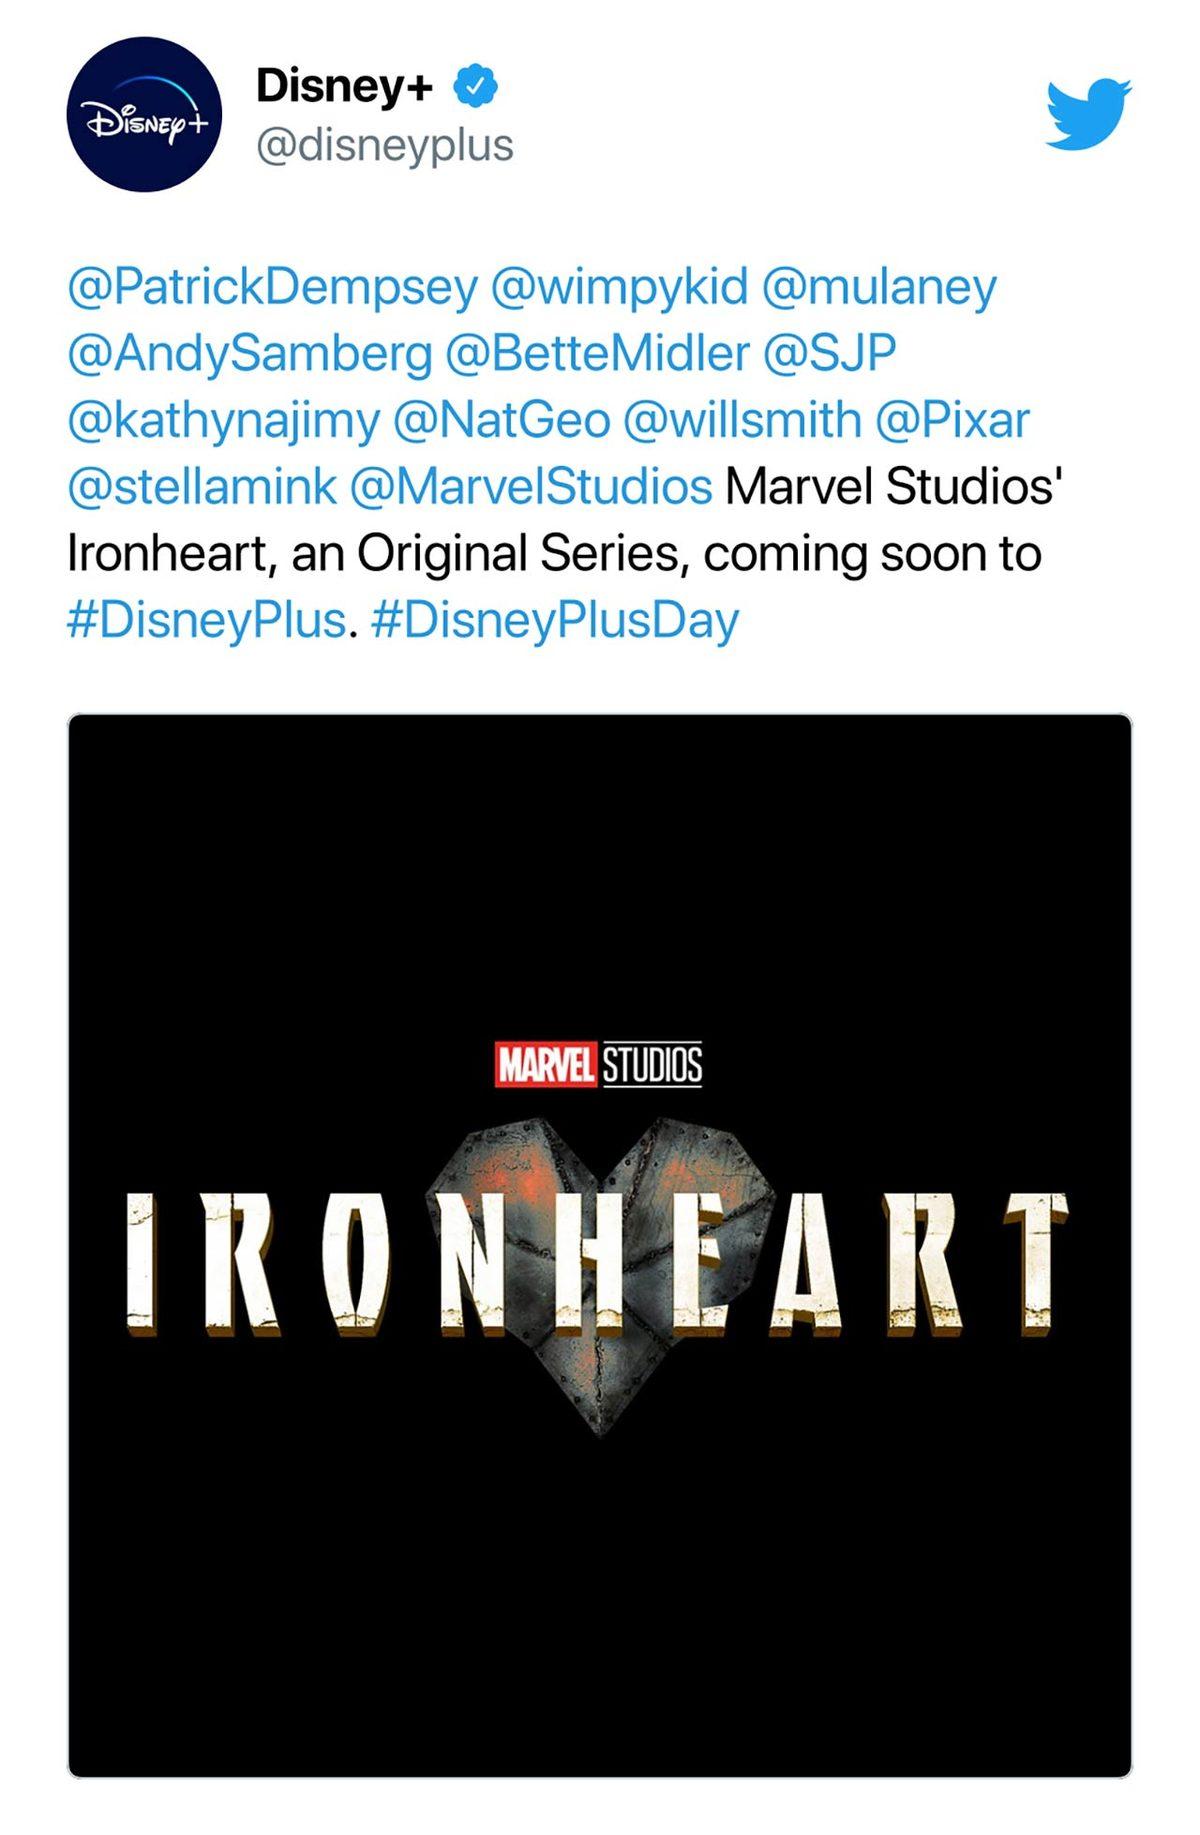Open the @MarvelStudios mention
1200x1835 pixels.
click(531, 487)
